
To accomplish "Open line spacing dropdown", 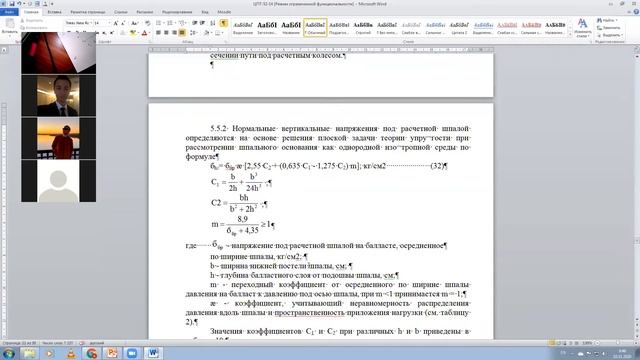I will point(193,33).
